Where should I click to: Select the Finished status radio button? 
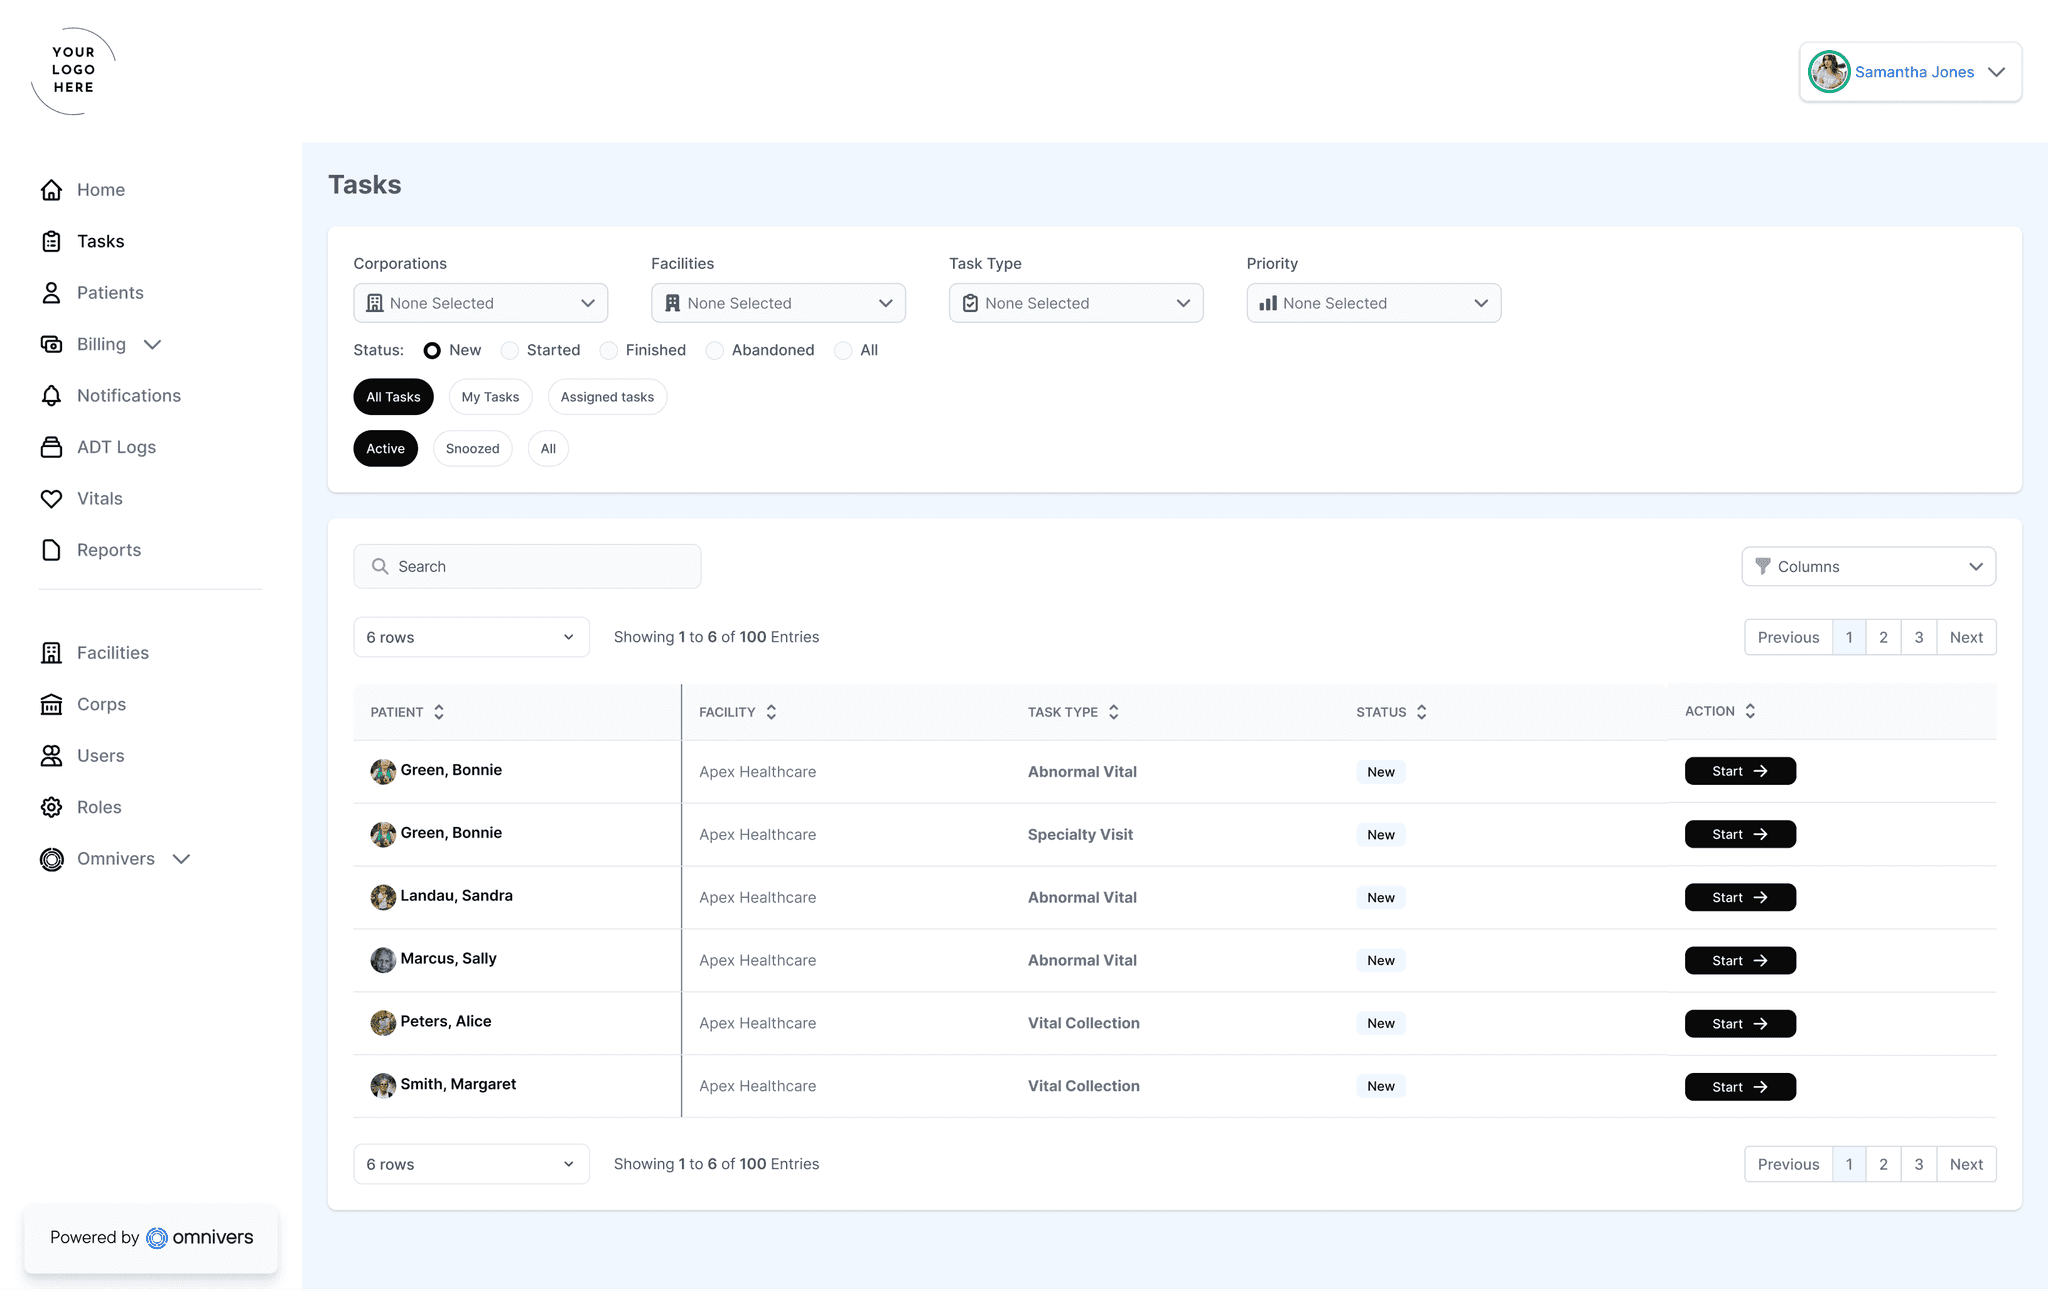click(609, 350)
